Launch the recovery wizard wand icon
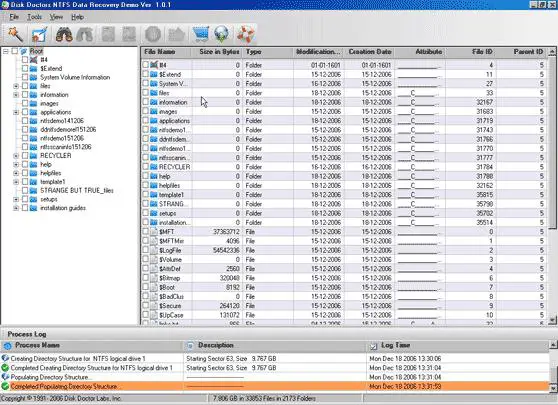This screenshot has height=405, width=558. pos(15,35)
